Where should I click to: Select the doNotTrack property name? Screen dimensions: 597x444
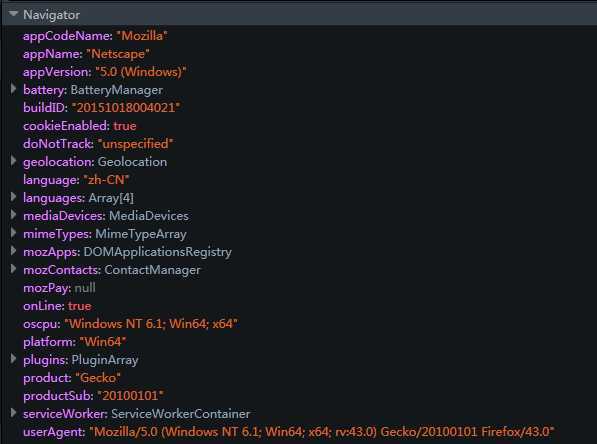coord(58,144)
